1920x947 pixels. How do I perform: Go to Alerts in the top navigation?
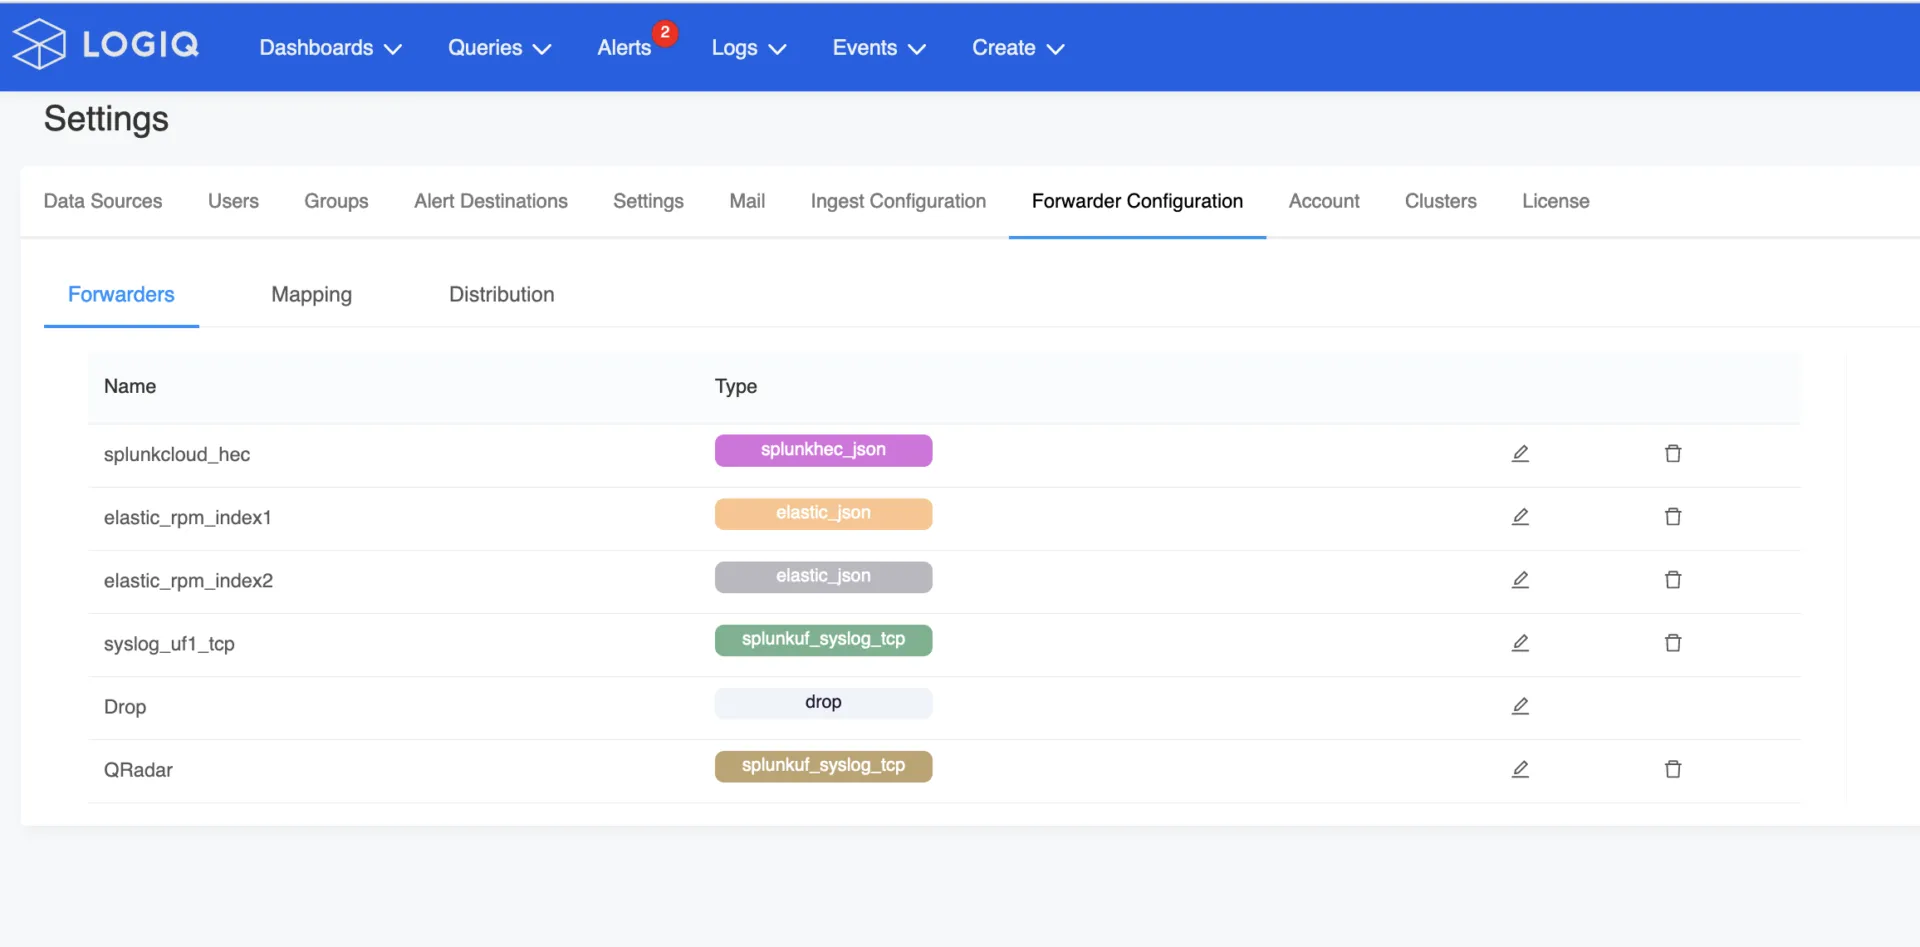click(624, 48)
